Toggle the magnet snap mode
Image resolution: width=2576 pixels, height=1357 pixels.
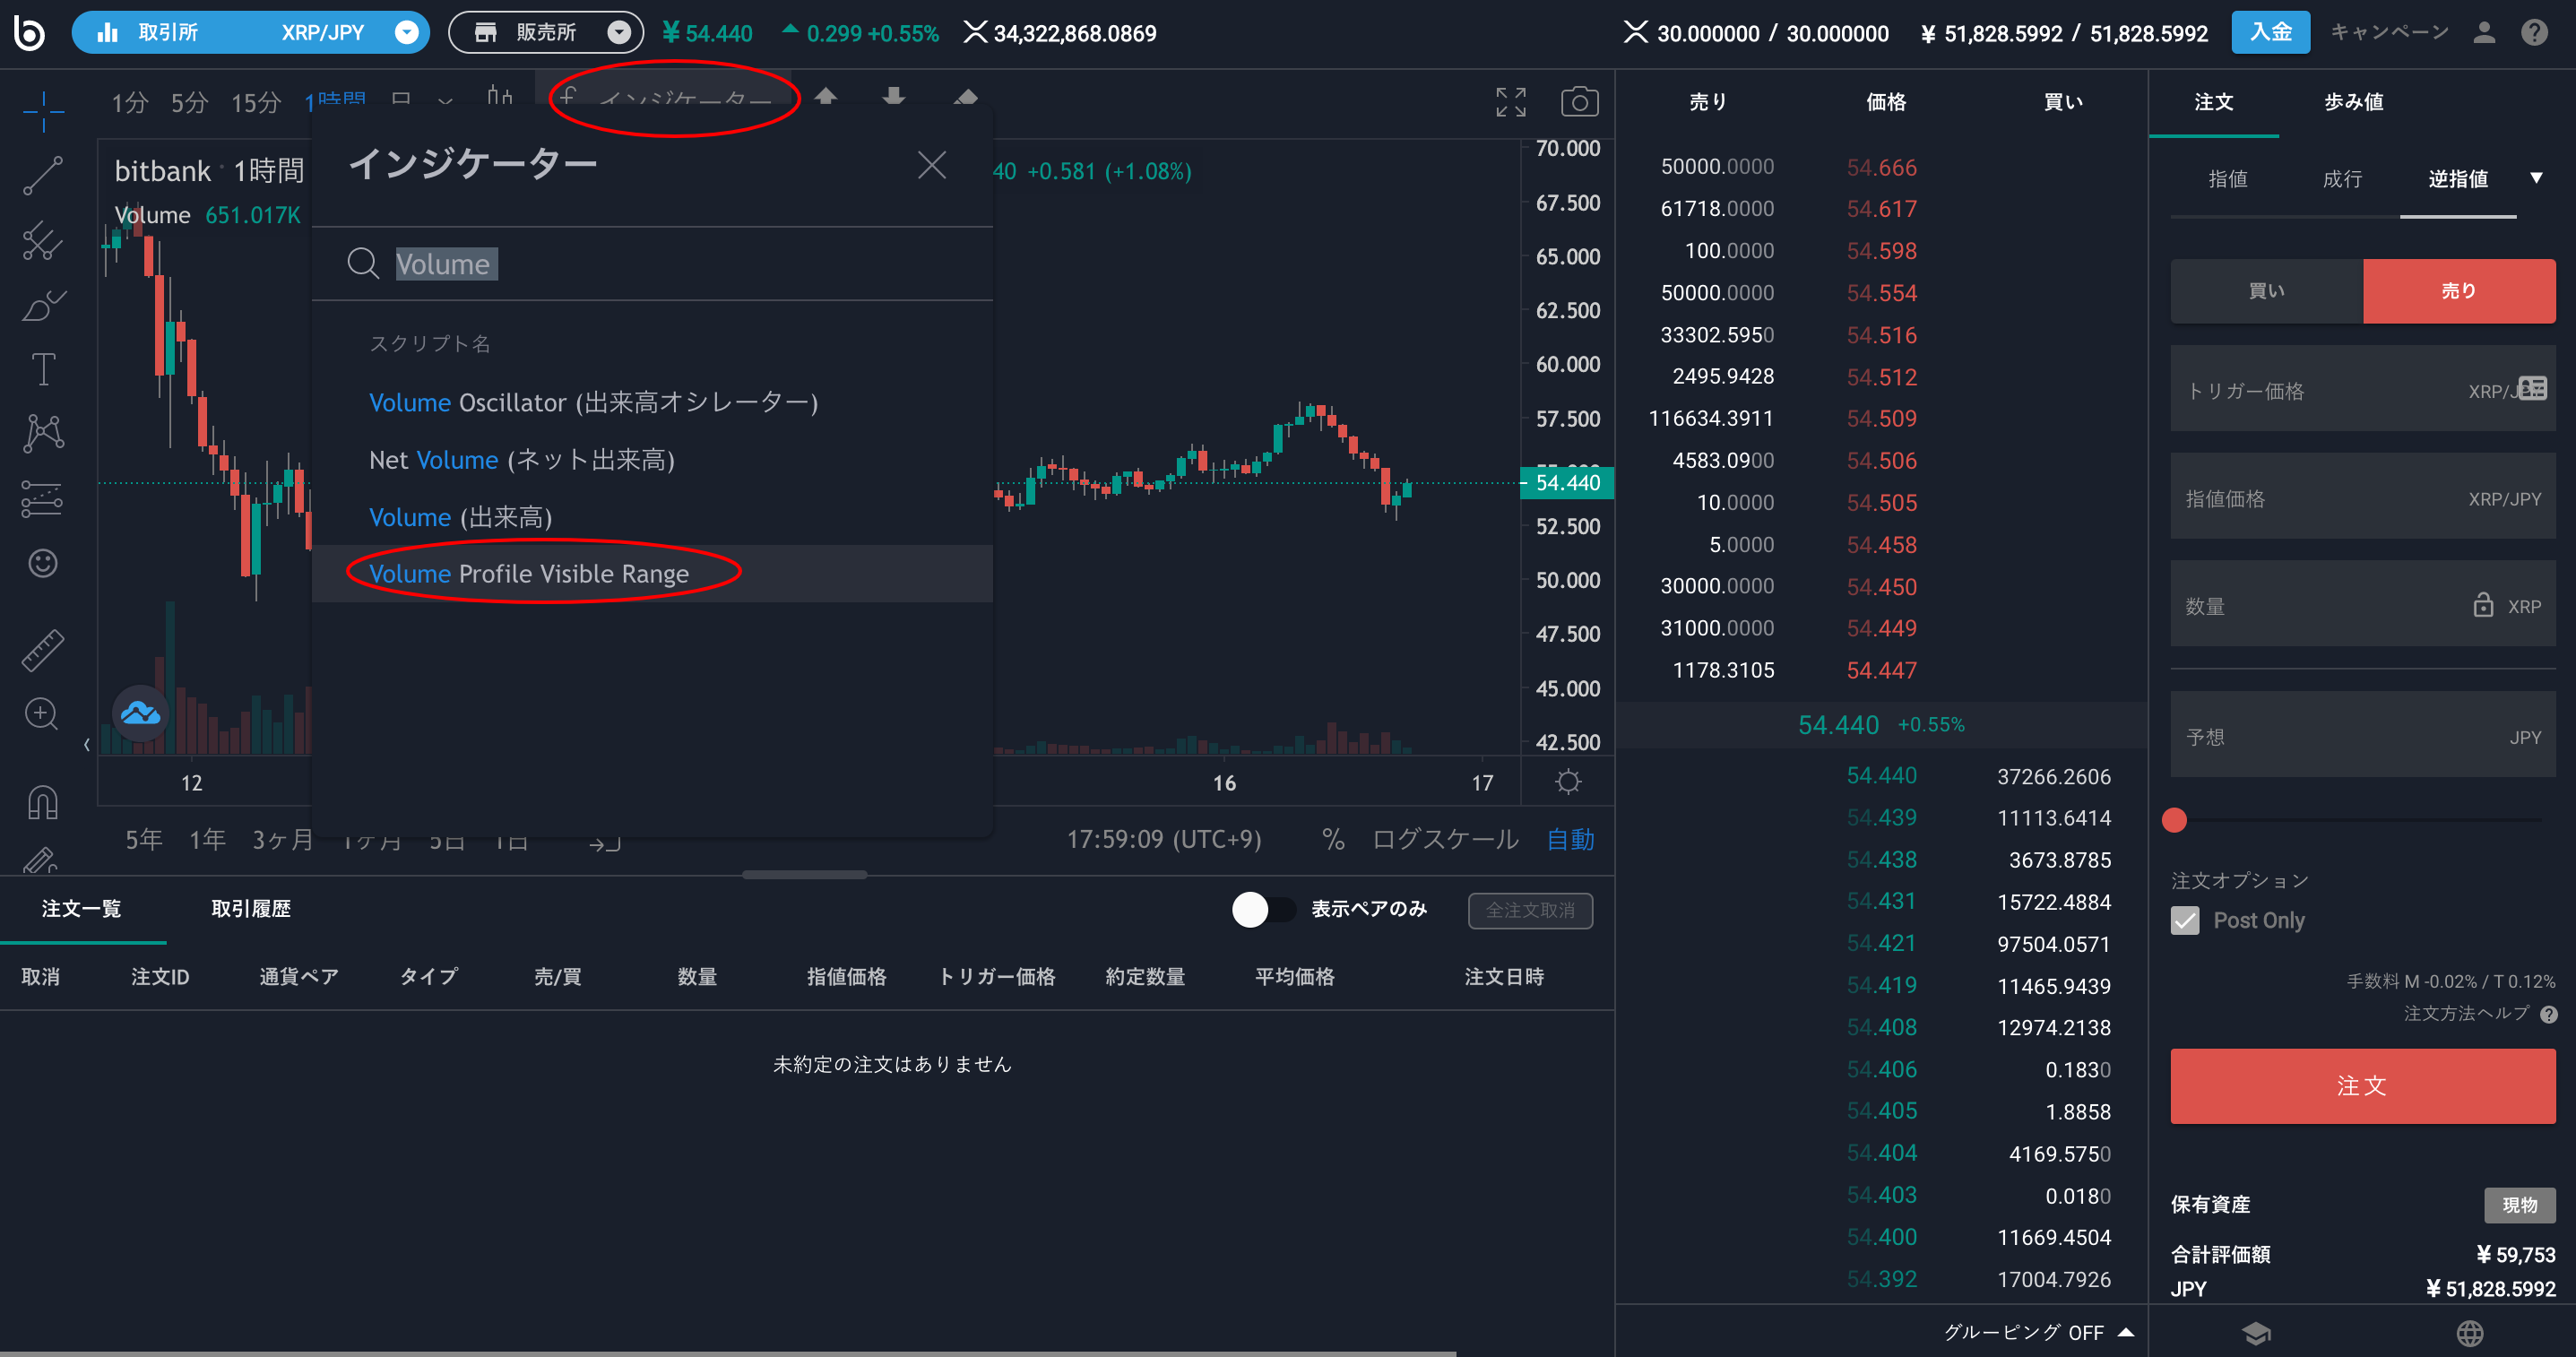point(43,802)
